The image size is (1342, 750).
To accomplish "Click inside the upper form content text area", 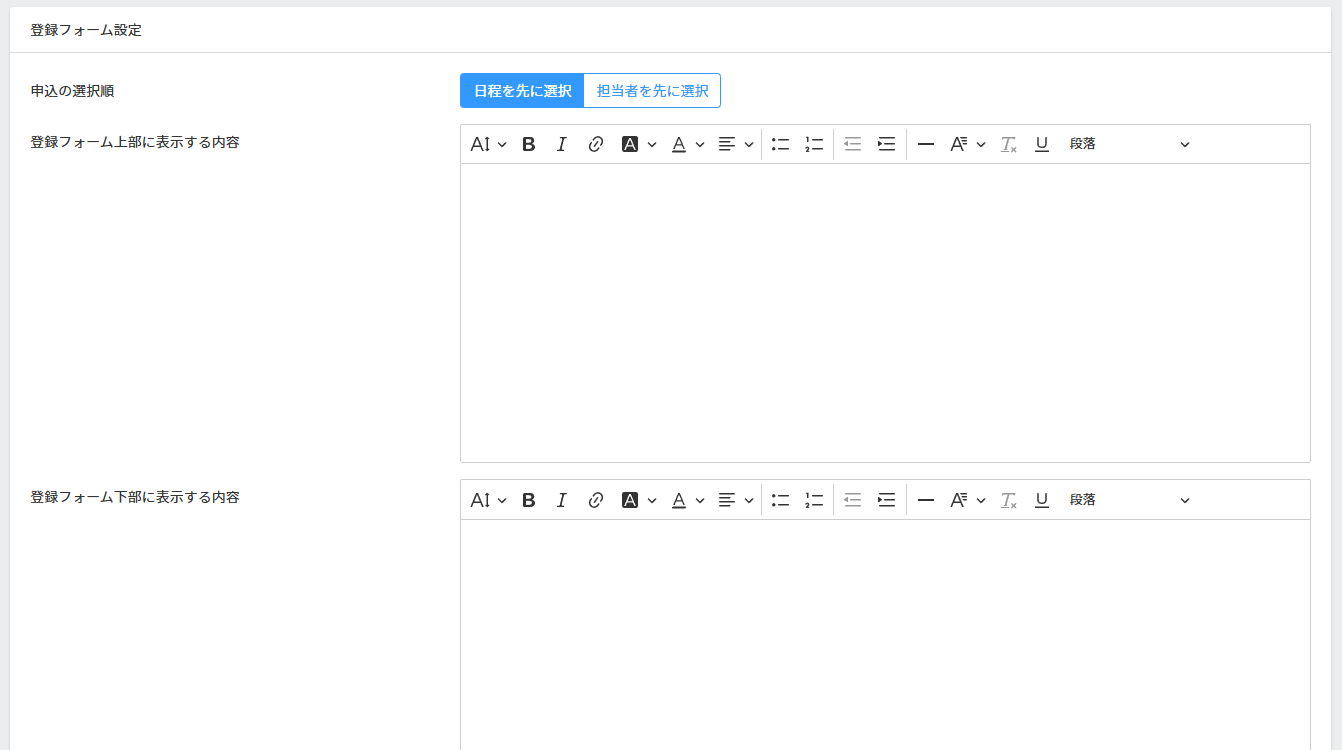I will tap(885, 312).
